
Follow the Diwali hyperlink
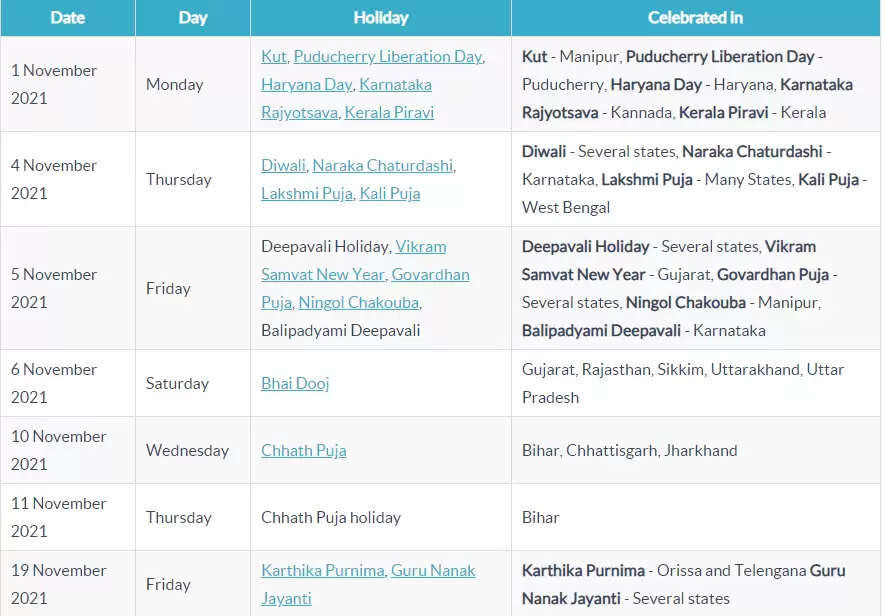coord(283,165)
